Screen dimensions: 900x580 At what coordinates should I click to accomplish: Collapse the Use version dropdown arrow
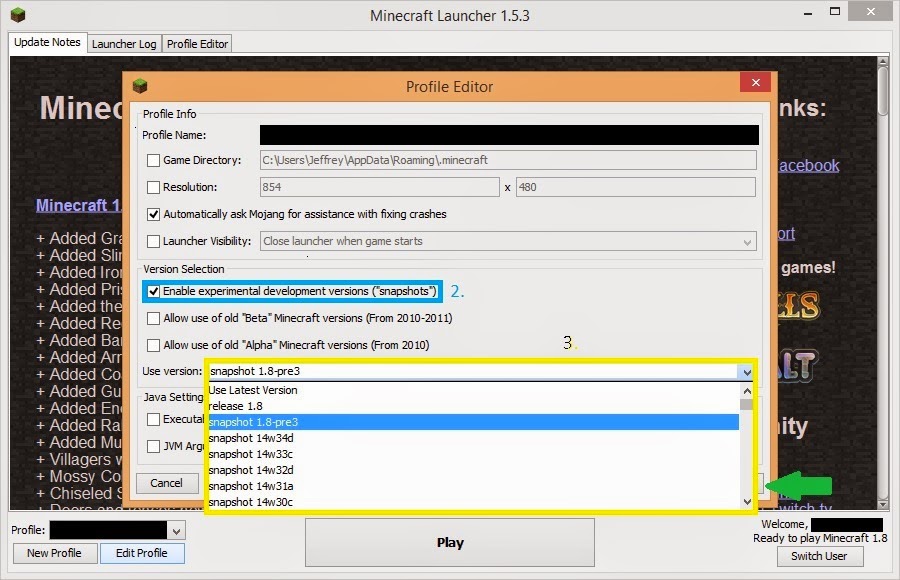coord(746,372)
